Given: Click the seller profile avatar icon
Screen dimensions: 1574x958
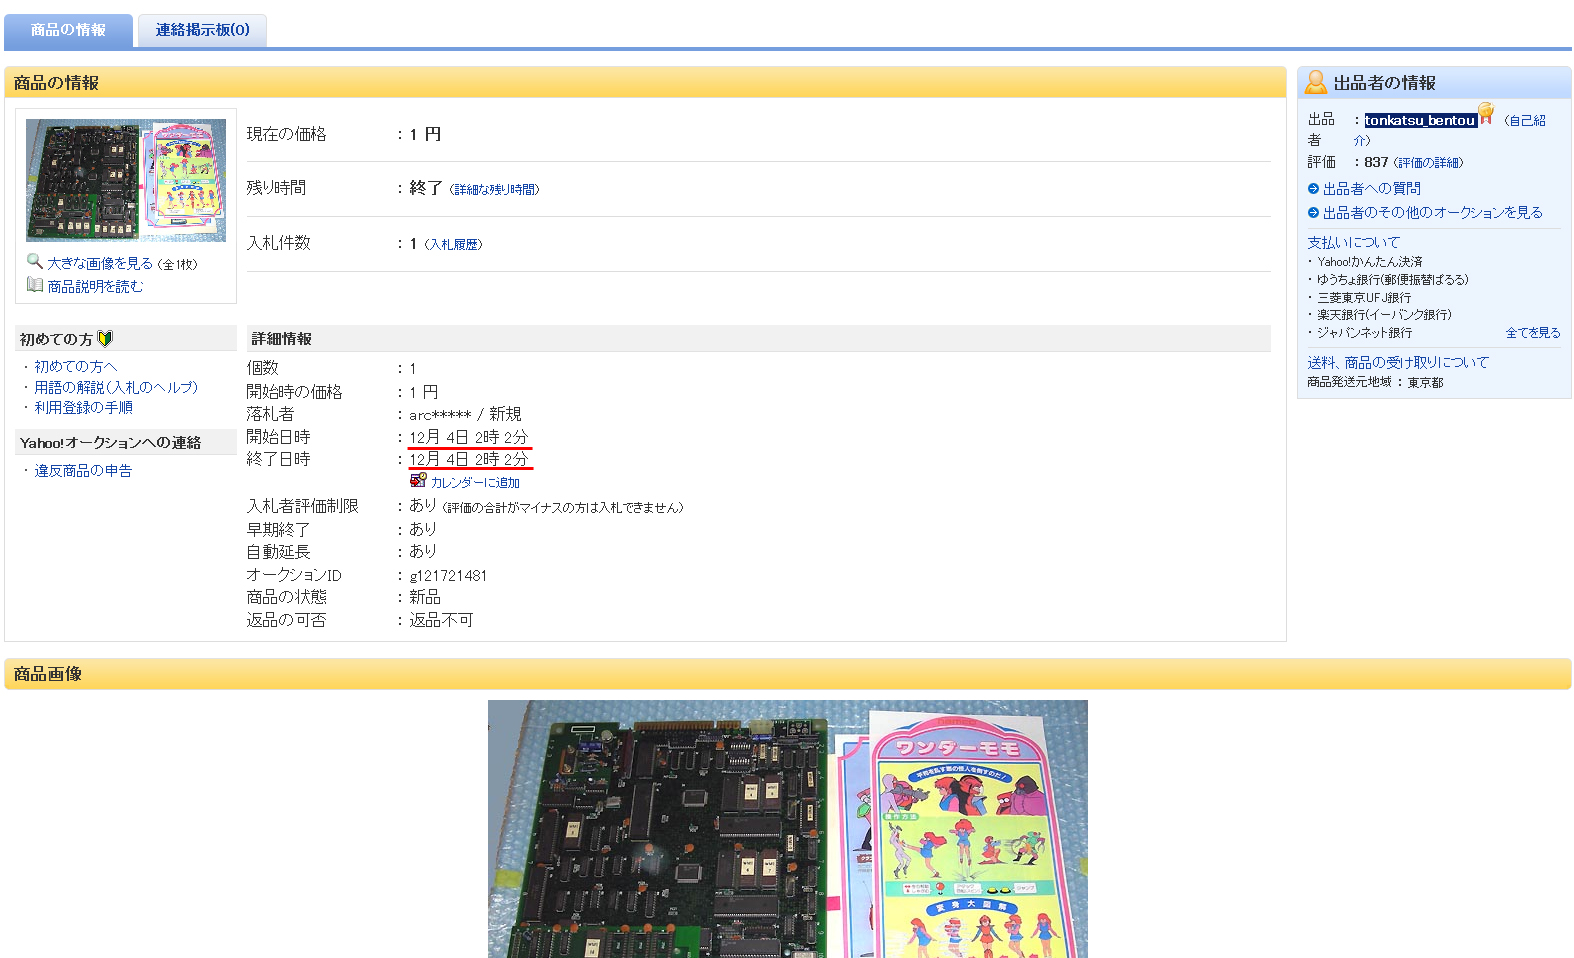Looking at the screenshot, I should click(x=1316, y=83).
